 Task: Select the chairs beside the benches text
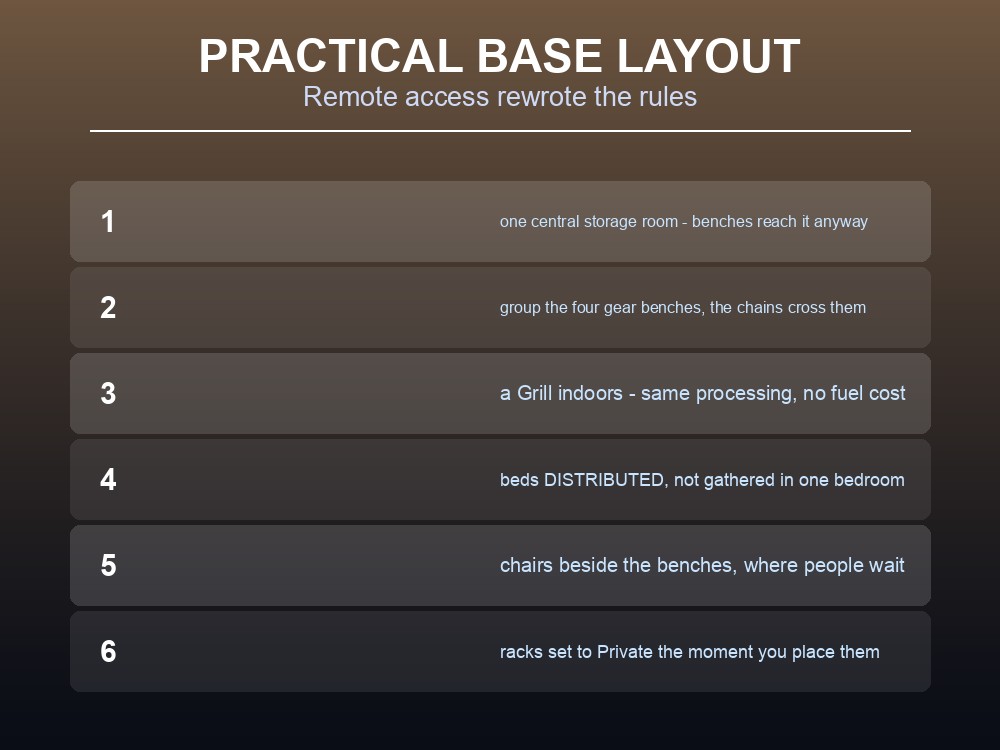click(702, 566)
